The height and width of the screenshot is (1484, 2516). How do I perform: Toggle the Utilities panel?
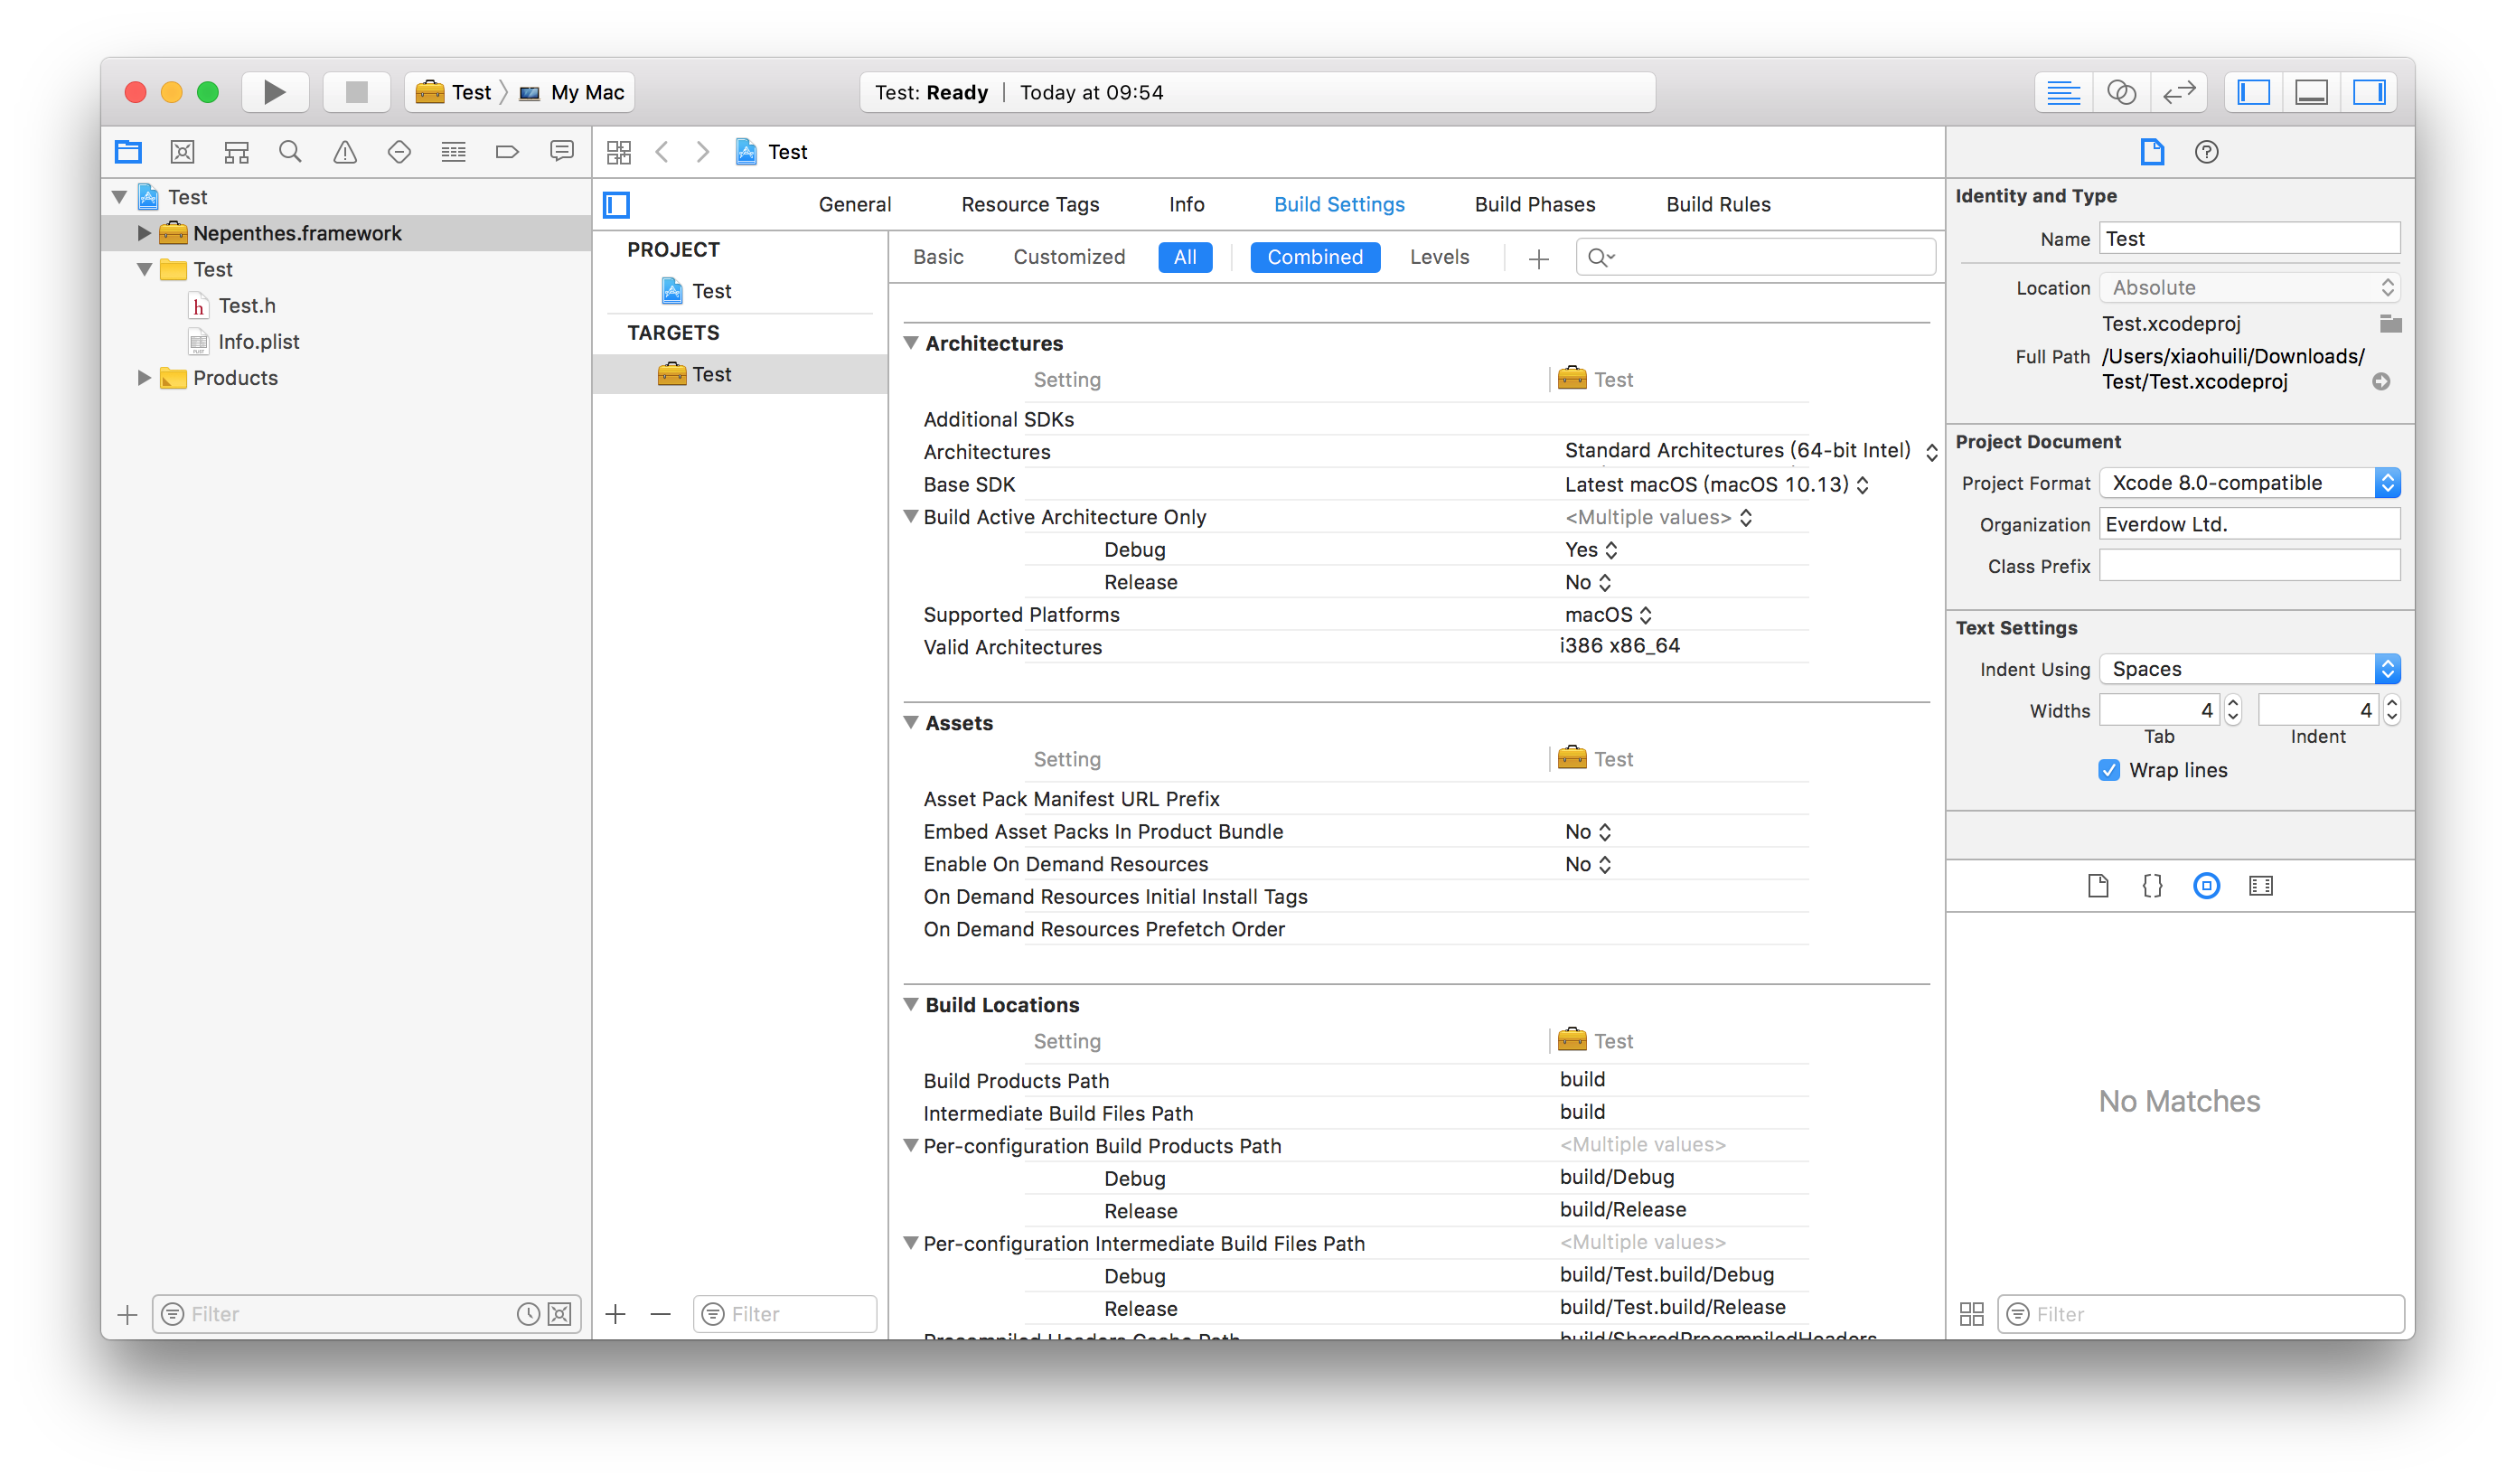click(2370, 92)
